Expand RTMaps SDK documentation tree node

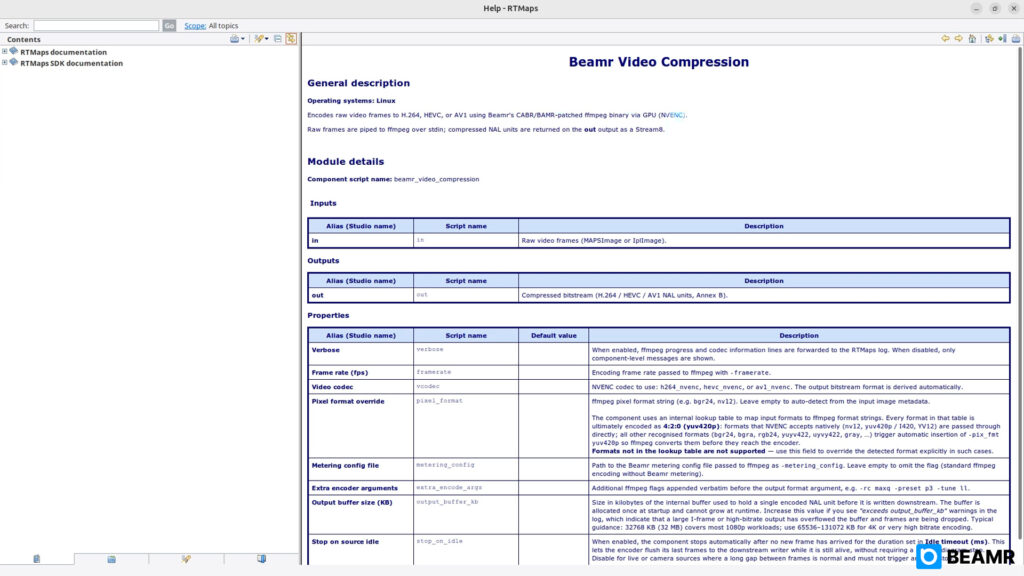(x=5, y=63)
